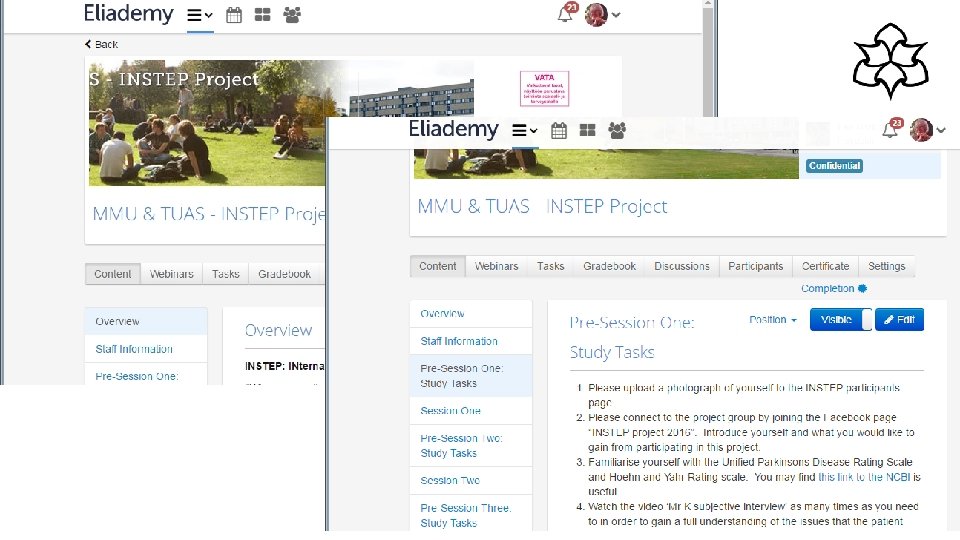Open Session One section
The width and height of the screenshot is (960, 540).
pyautogui.click(x=471, y=411)
